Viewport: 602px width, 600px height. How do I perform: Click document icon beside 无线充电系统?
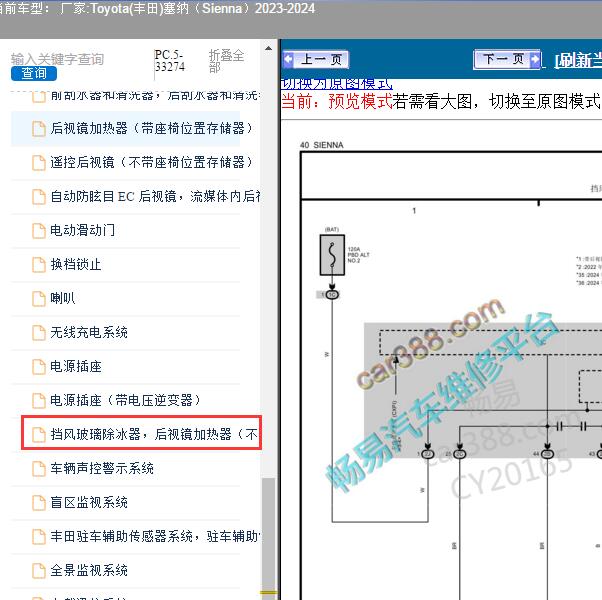click(x=39, y=333)
